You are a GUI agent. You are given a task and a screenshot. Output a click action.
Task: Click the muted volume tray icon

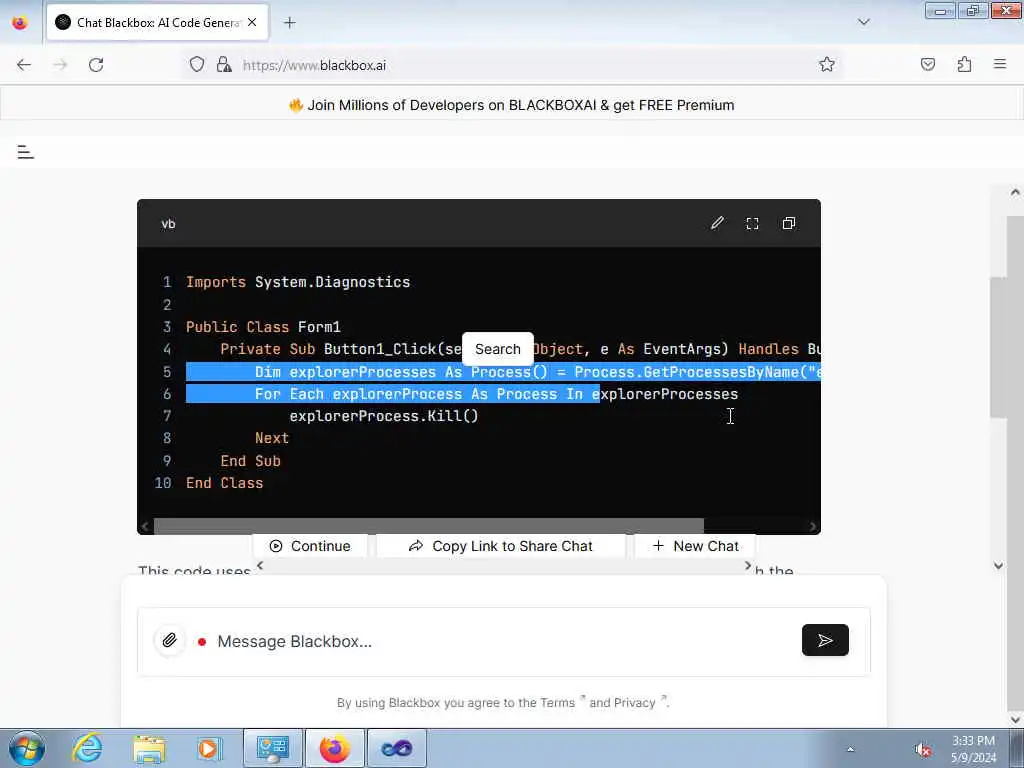pyautogui.click(x=922, y=749)
